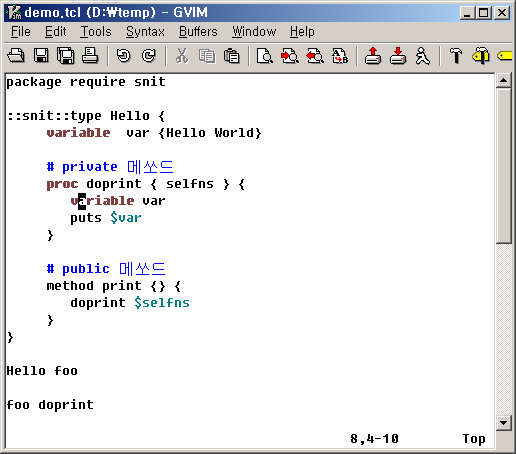This screenshot has height=454, width=516.
Task: Close the GVIM window
Action: [x=502, y=13]
